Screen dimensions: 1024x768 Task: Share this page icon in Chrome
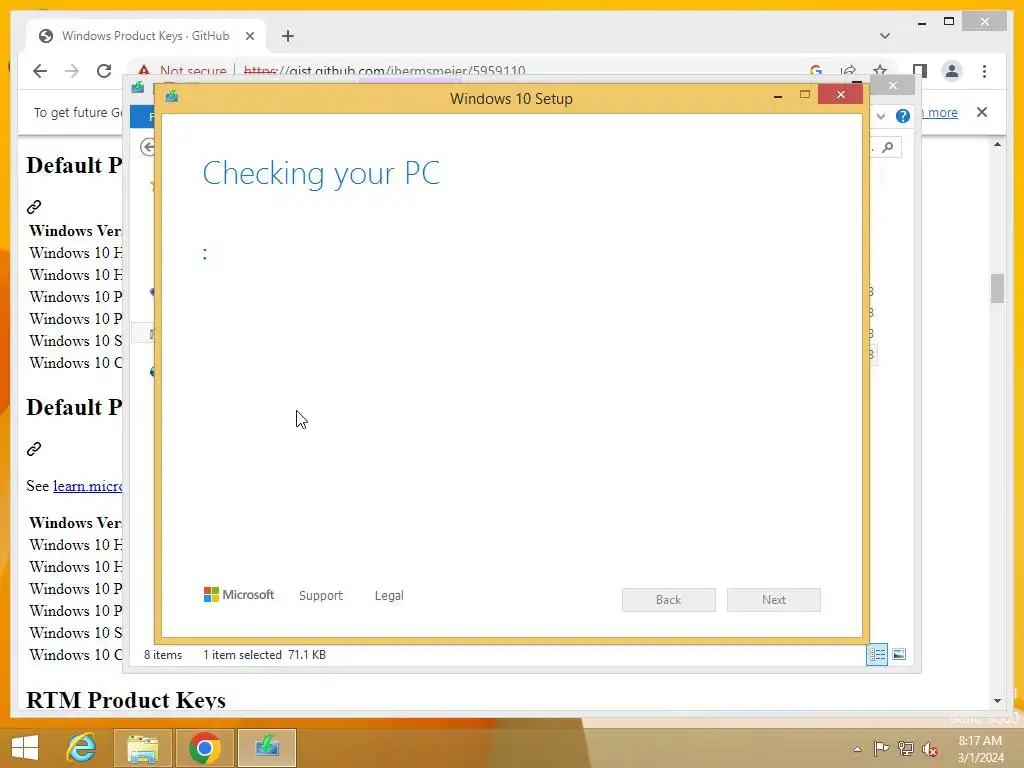pos(848,71)
